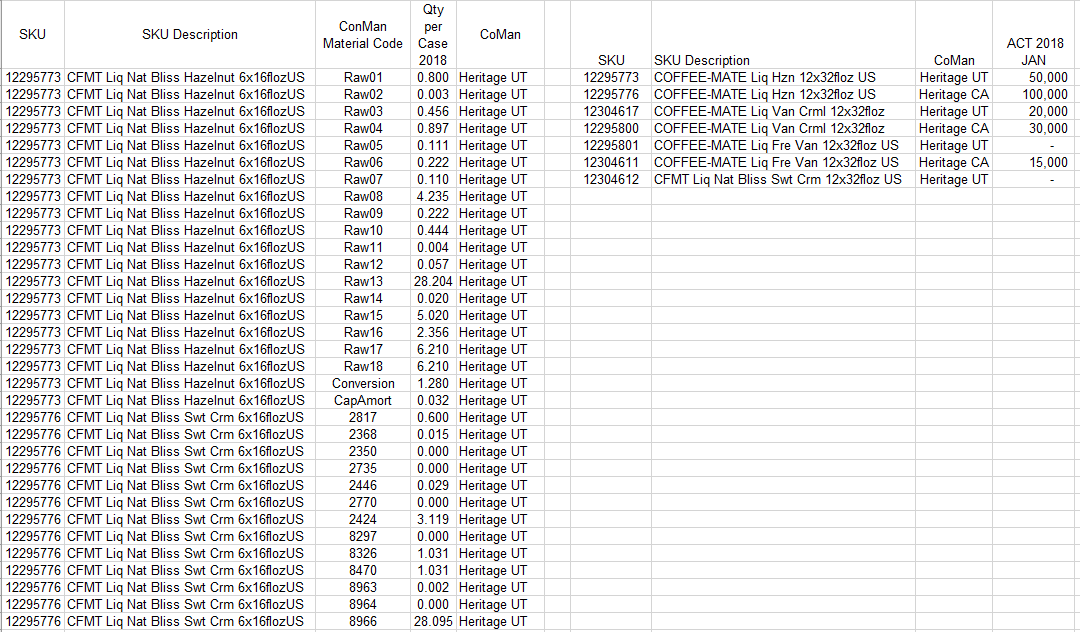The width and height of the screenshot is (1080, 632).
Task: Click the 'SKU Description' header in left table
Action: pos(189,34)
